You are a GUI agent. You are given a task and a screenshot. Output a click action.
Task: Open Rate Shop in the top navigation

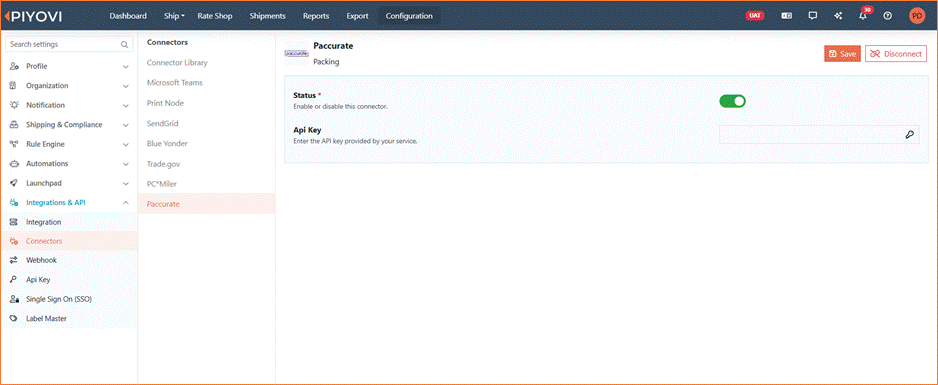215,16
